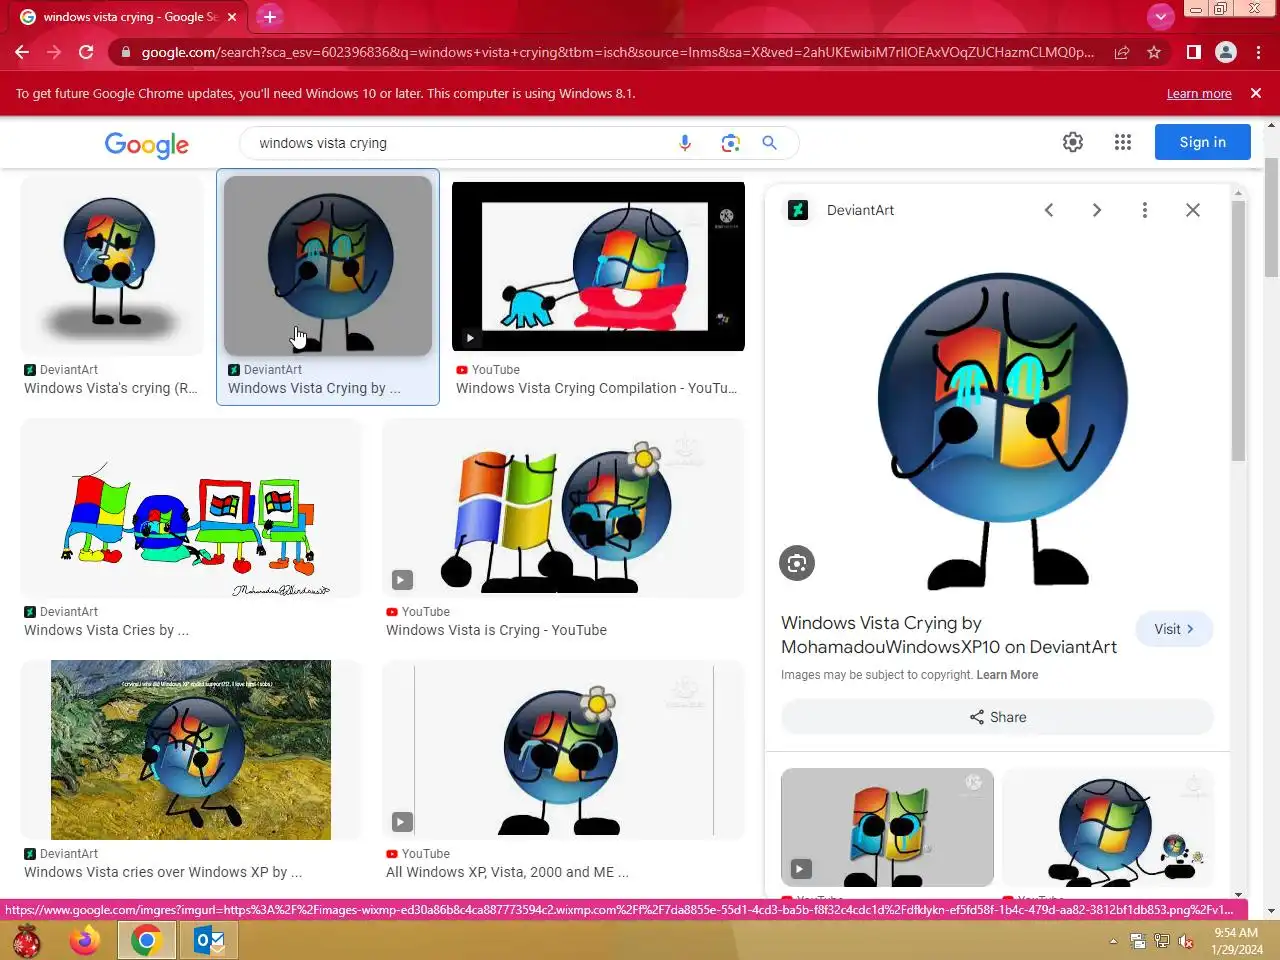Select the highlighted Windows Vista Crying by thumbnail

pos(328,266)
